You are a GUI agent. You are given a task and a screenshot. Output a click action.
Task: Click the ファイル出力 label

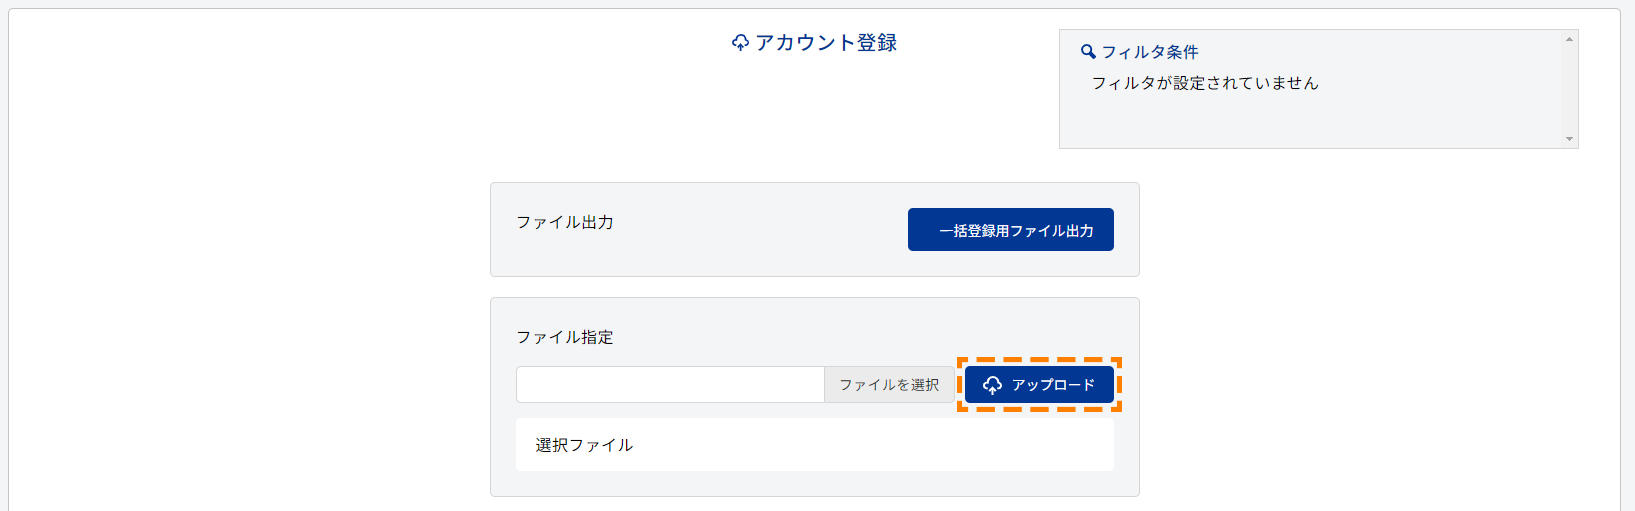(x=565, y=222)
